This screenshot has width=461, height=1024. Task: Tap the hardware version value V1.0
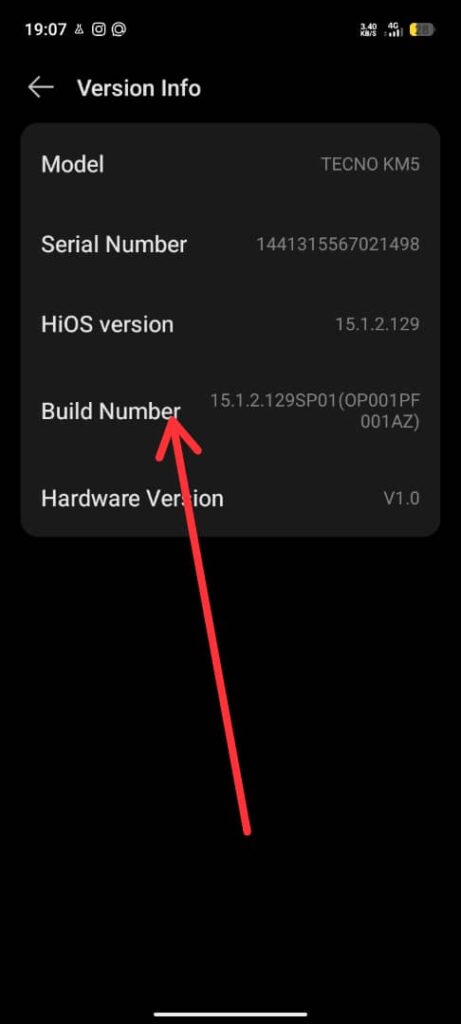(402, 499)
